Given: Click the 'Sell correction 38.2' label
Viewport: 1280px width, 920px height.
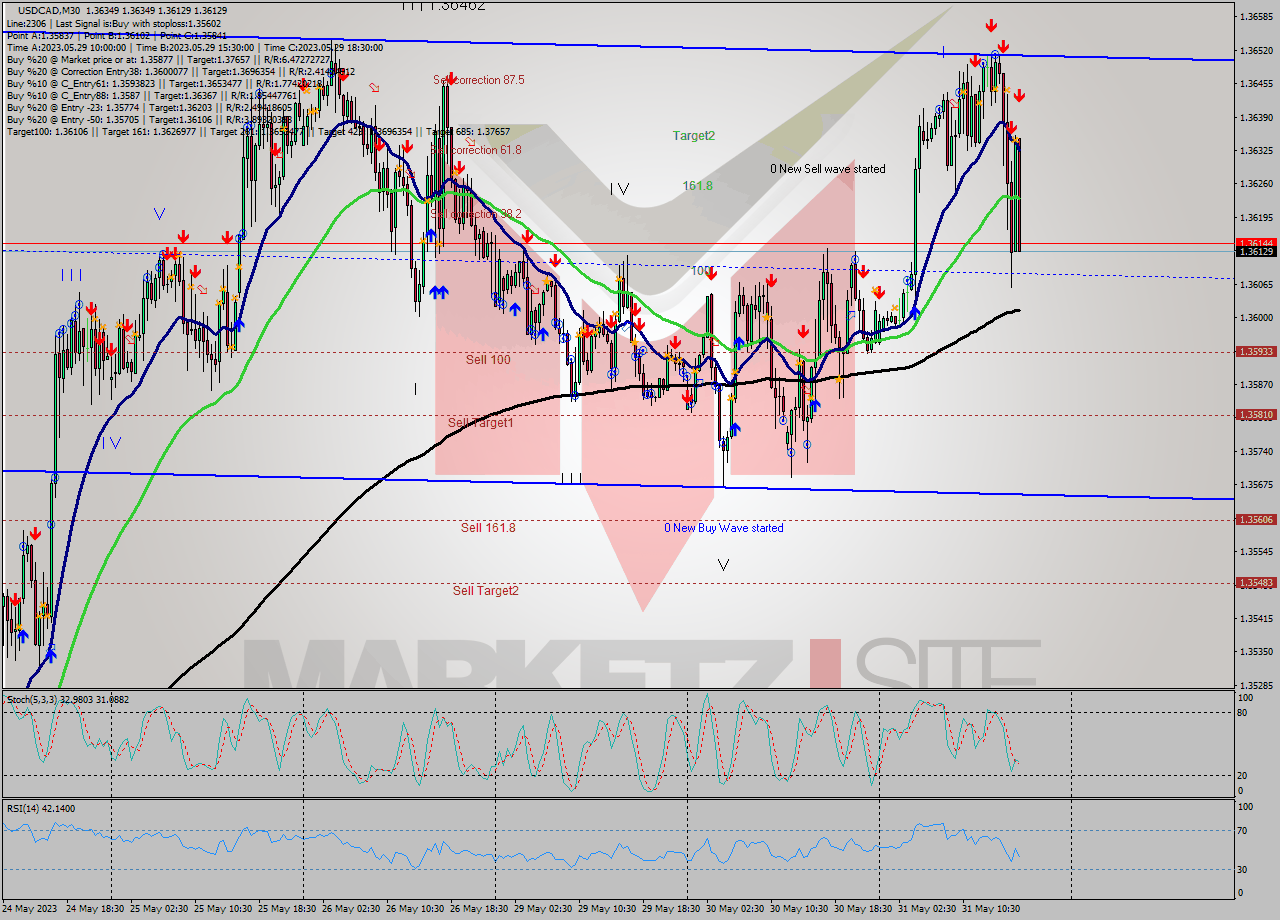Looking at the screenshot, I should click(477, 214).
